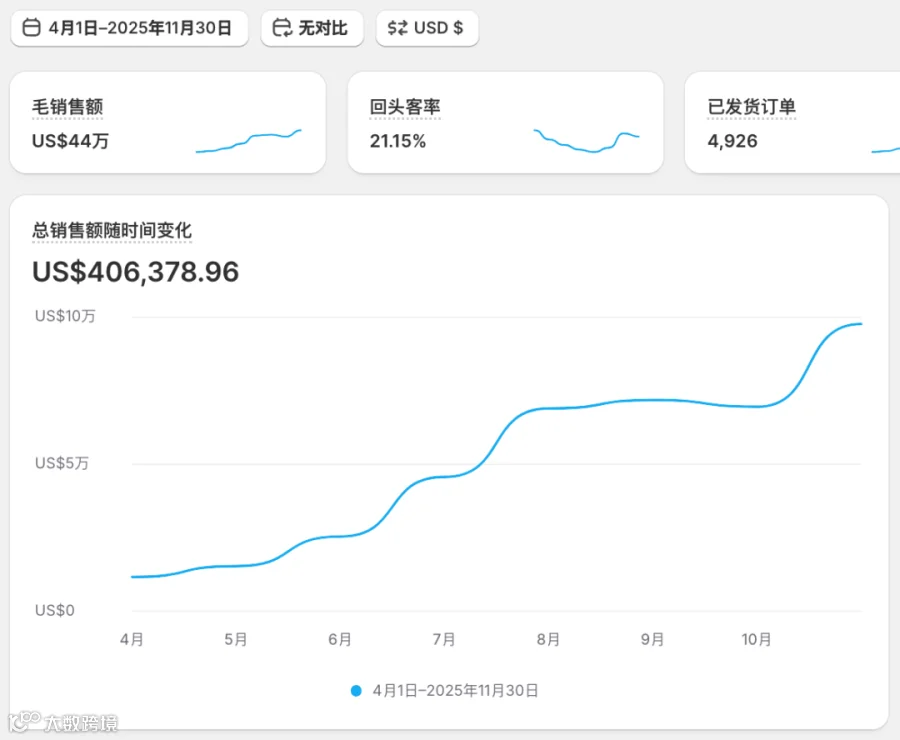The height and width of the screenshot is (740, 900).
Task: Open the 无对比 comparison dropdown
Action: (x=312, y=28)
